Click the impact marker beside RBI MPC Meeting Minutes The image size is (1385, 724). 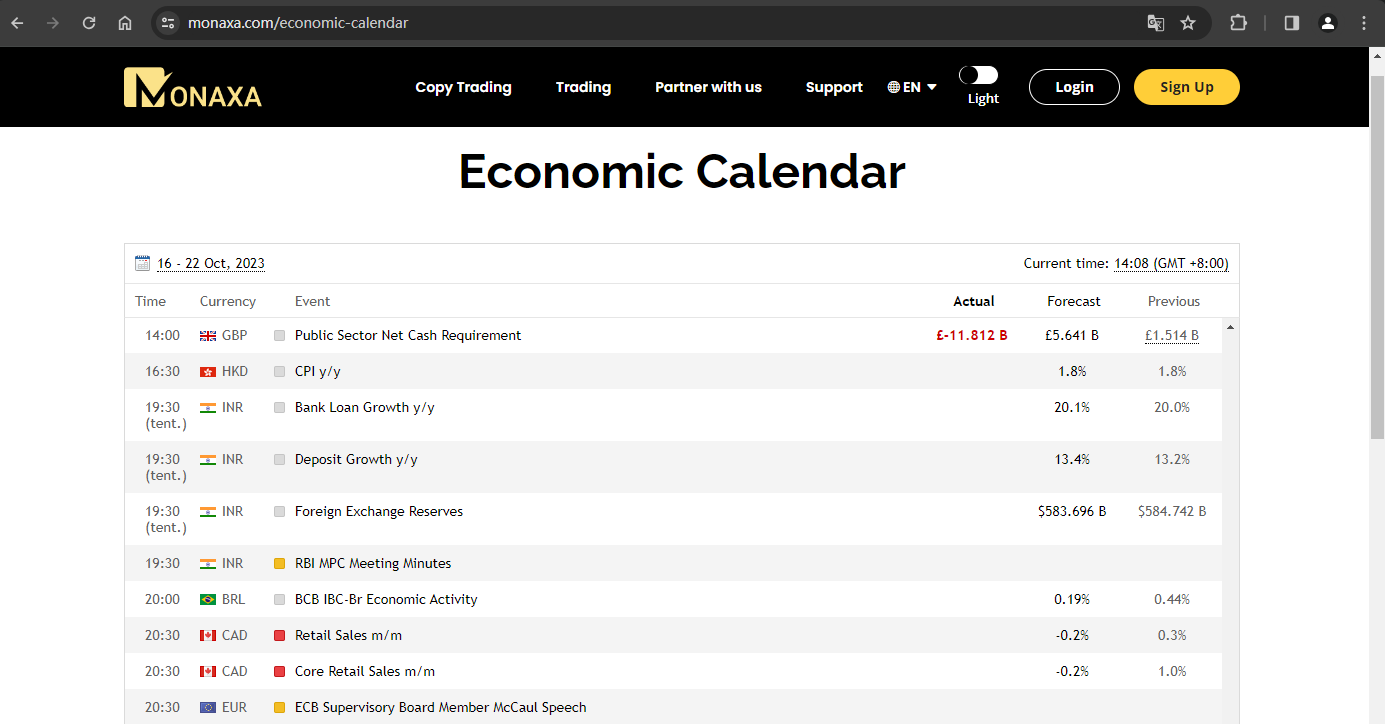click(279, 563)
